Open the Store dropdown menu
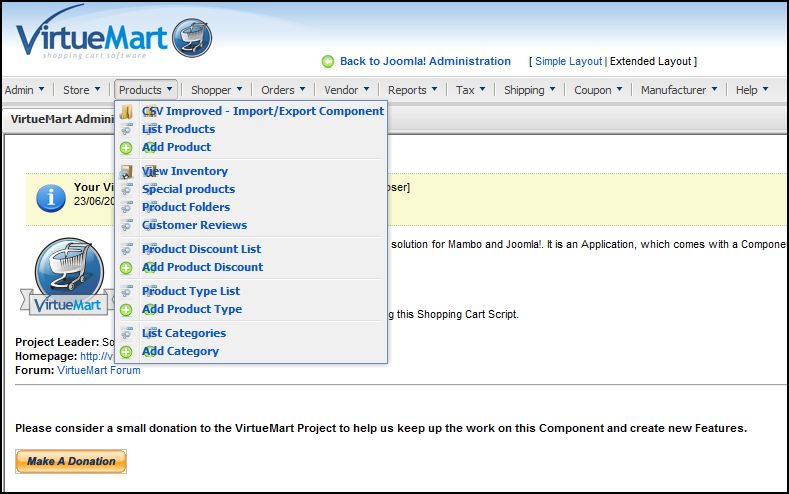Screen dimensions: 789x494 82,90
